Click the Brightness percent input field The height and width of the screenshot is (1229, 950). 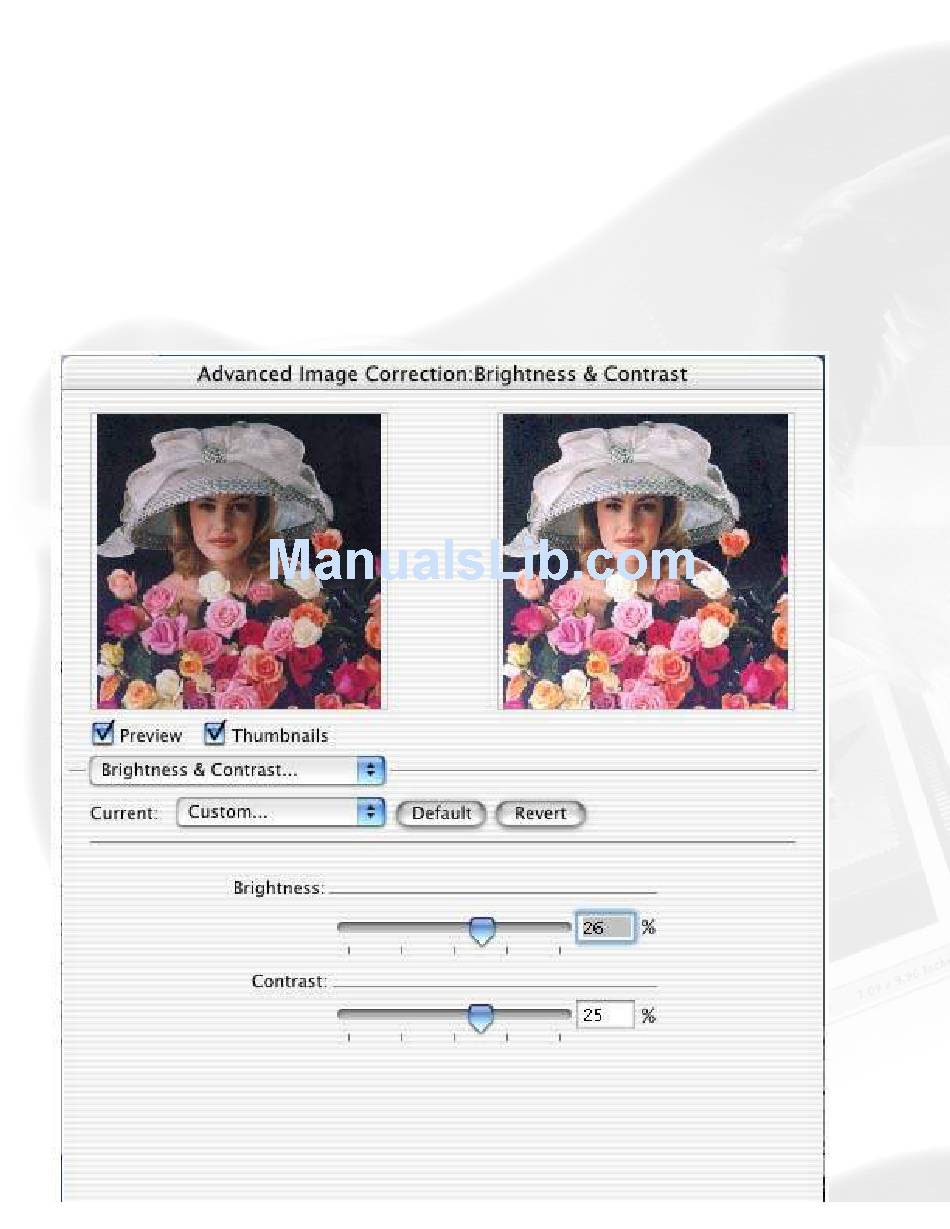605,928
